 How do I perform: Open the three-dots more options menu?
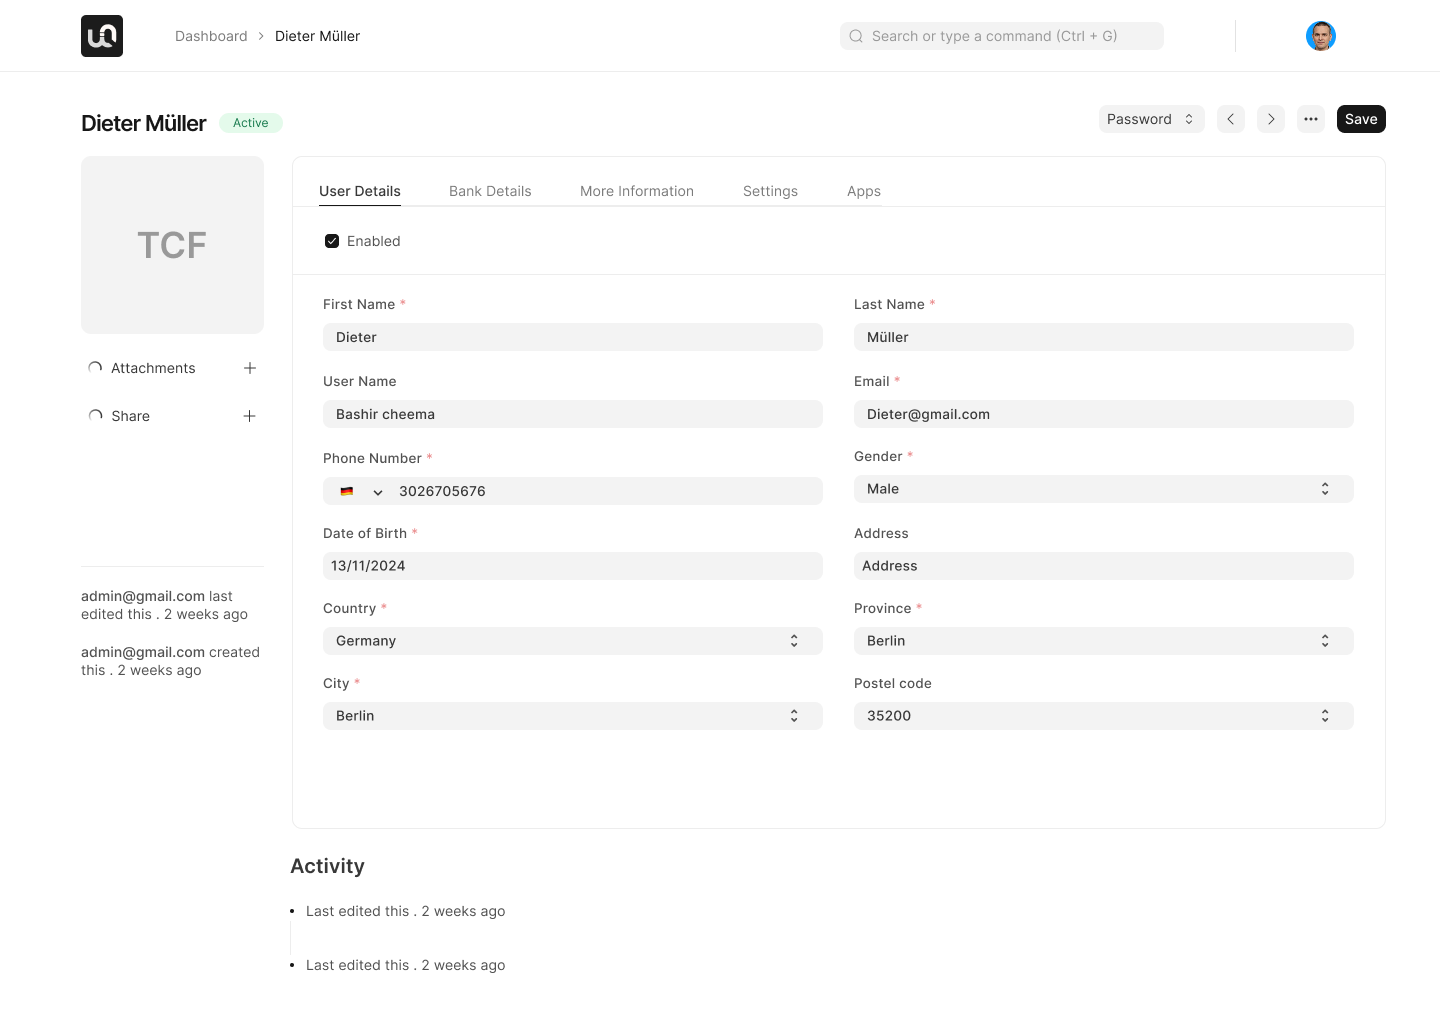point(1311,119)
